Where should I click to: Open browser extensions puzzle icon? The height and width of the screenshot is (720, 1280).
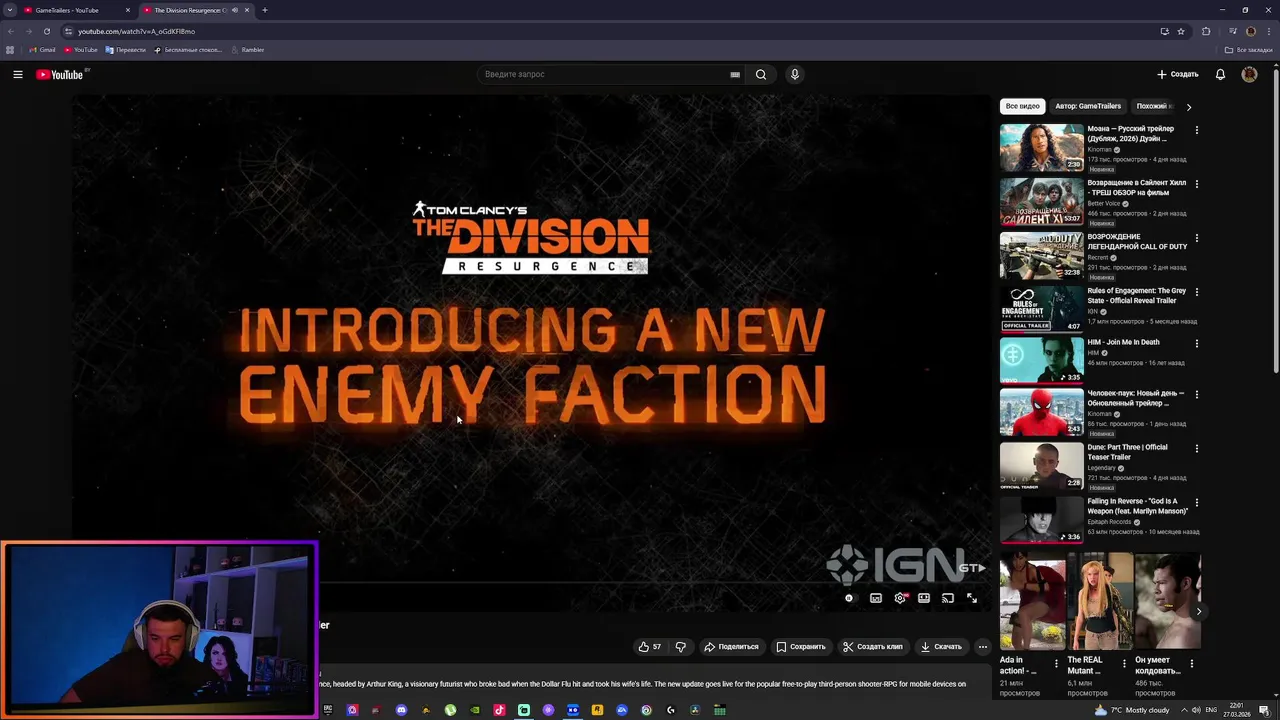tap(1206, 31)
